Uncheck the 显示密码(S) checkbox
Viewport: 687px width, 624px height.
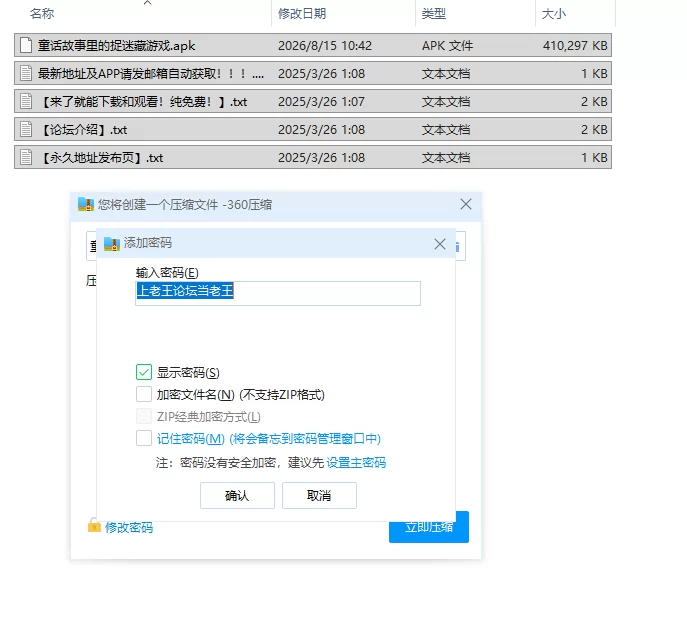tap(144, 372)
